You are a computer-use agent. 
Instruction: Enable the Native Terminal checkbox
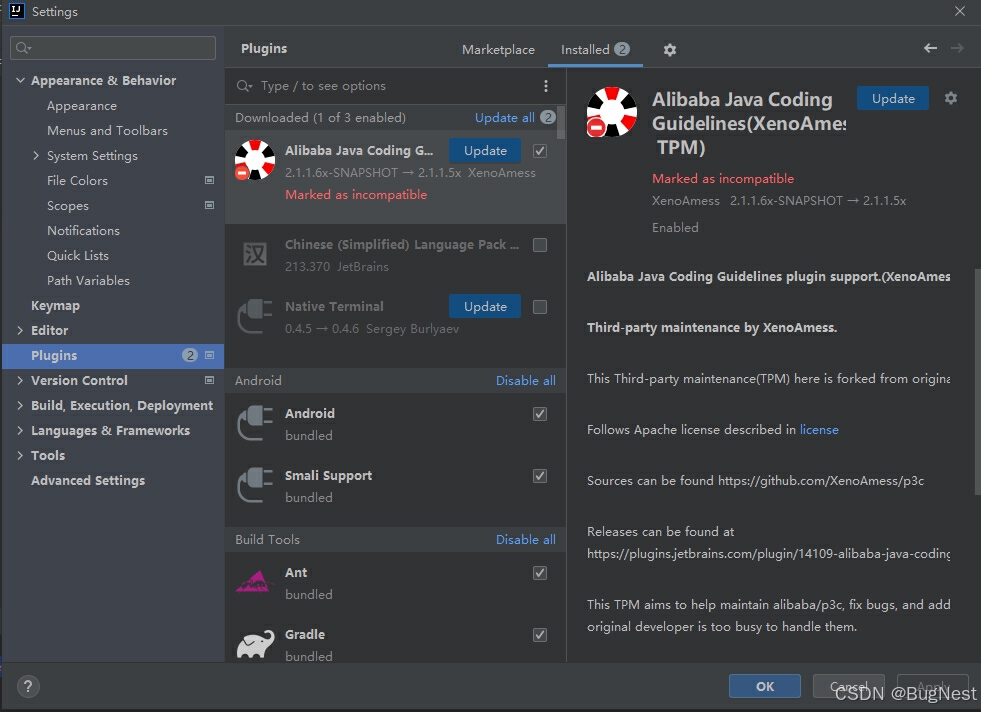click(x=540, y=307)
